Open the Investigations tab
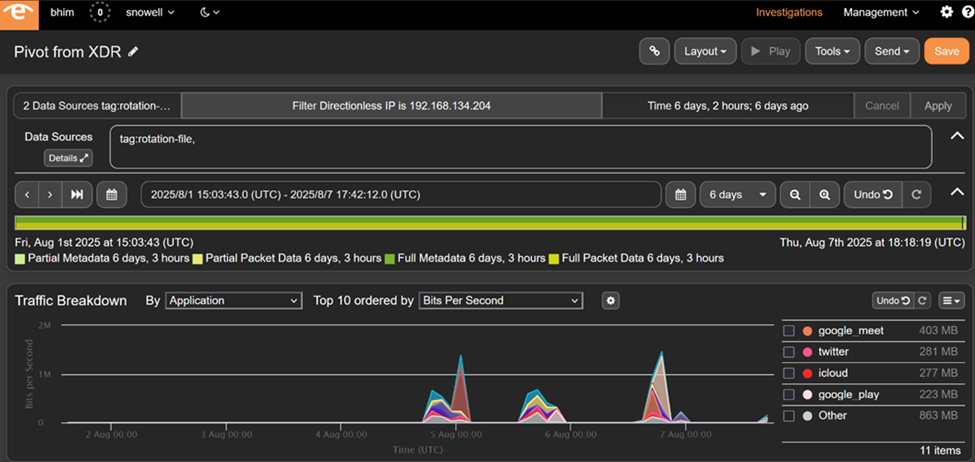This screenshot has height=462, width=975. (789, 13)
